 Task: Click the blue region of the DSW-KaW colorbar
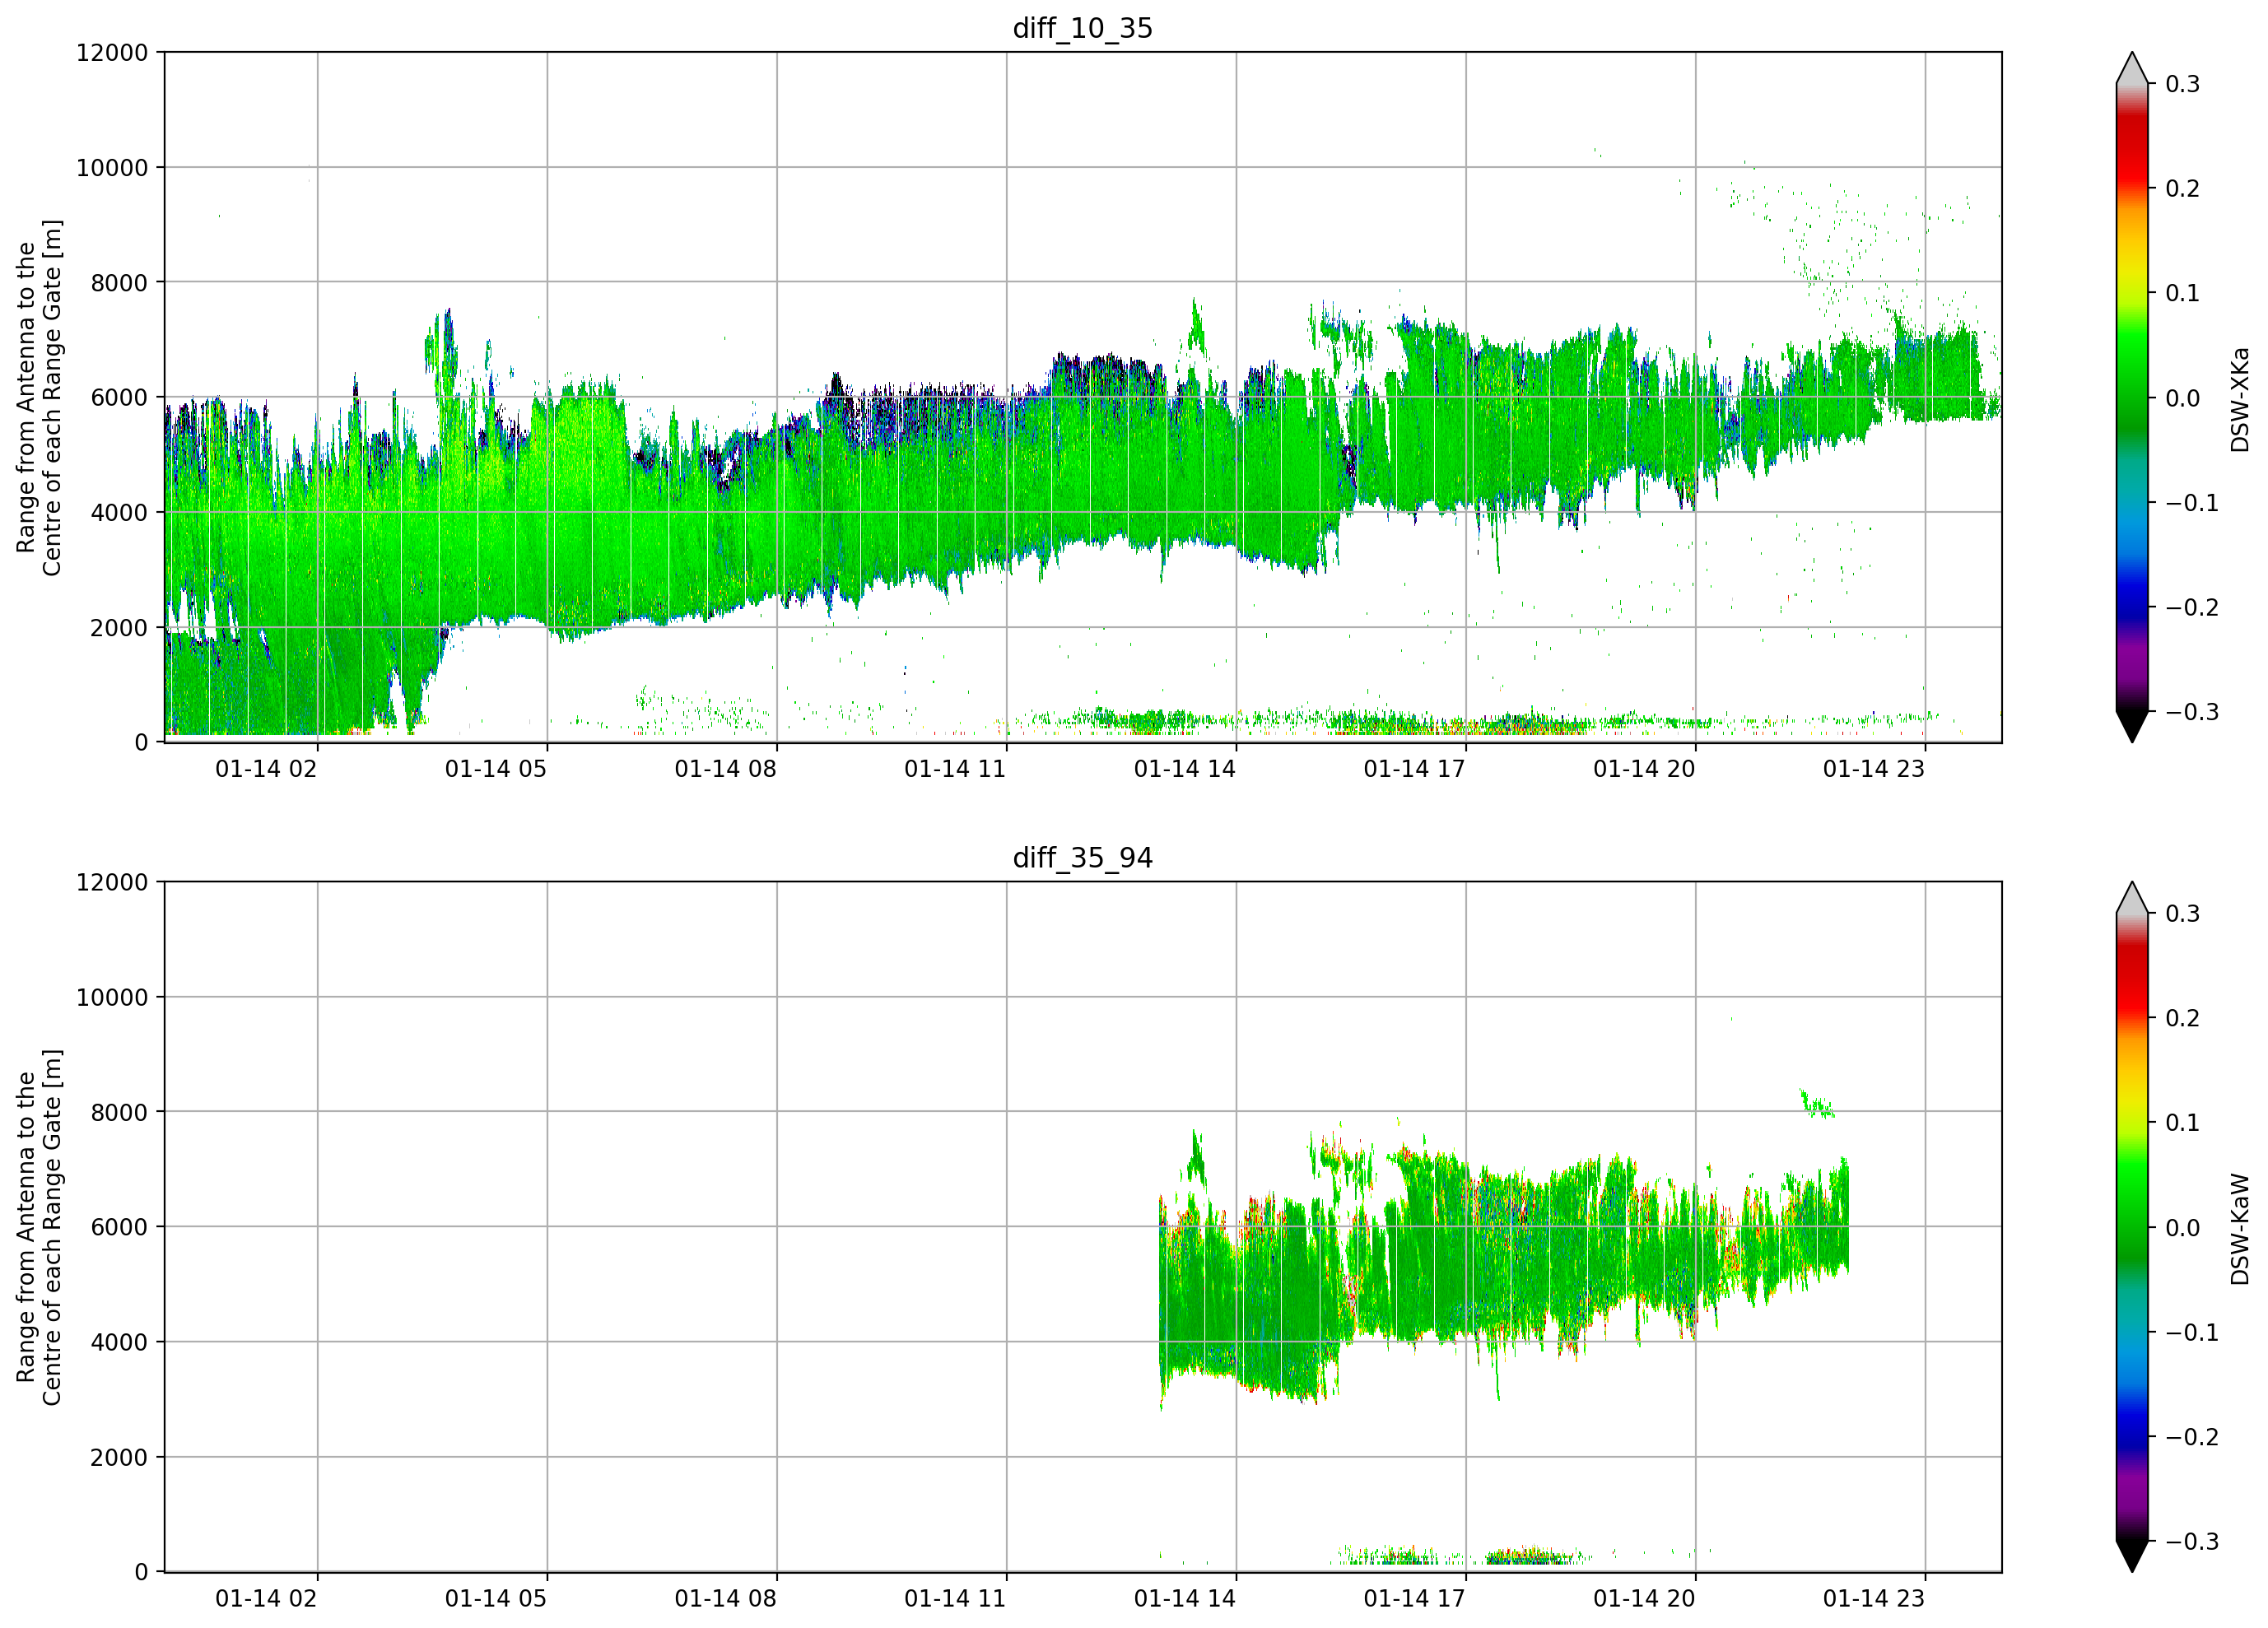pyautogui.click(x=2132, y=1425)
